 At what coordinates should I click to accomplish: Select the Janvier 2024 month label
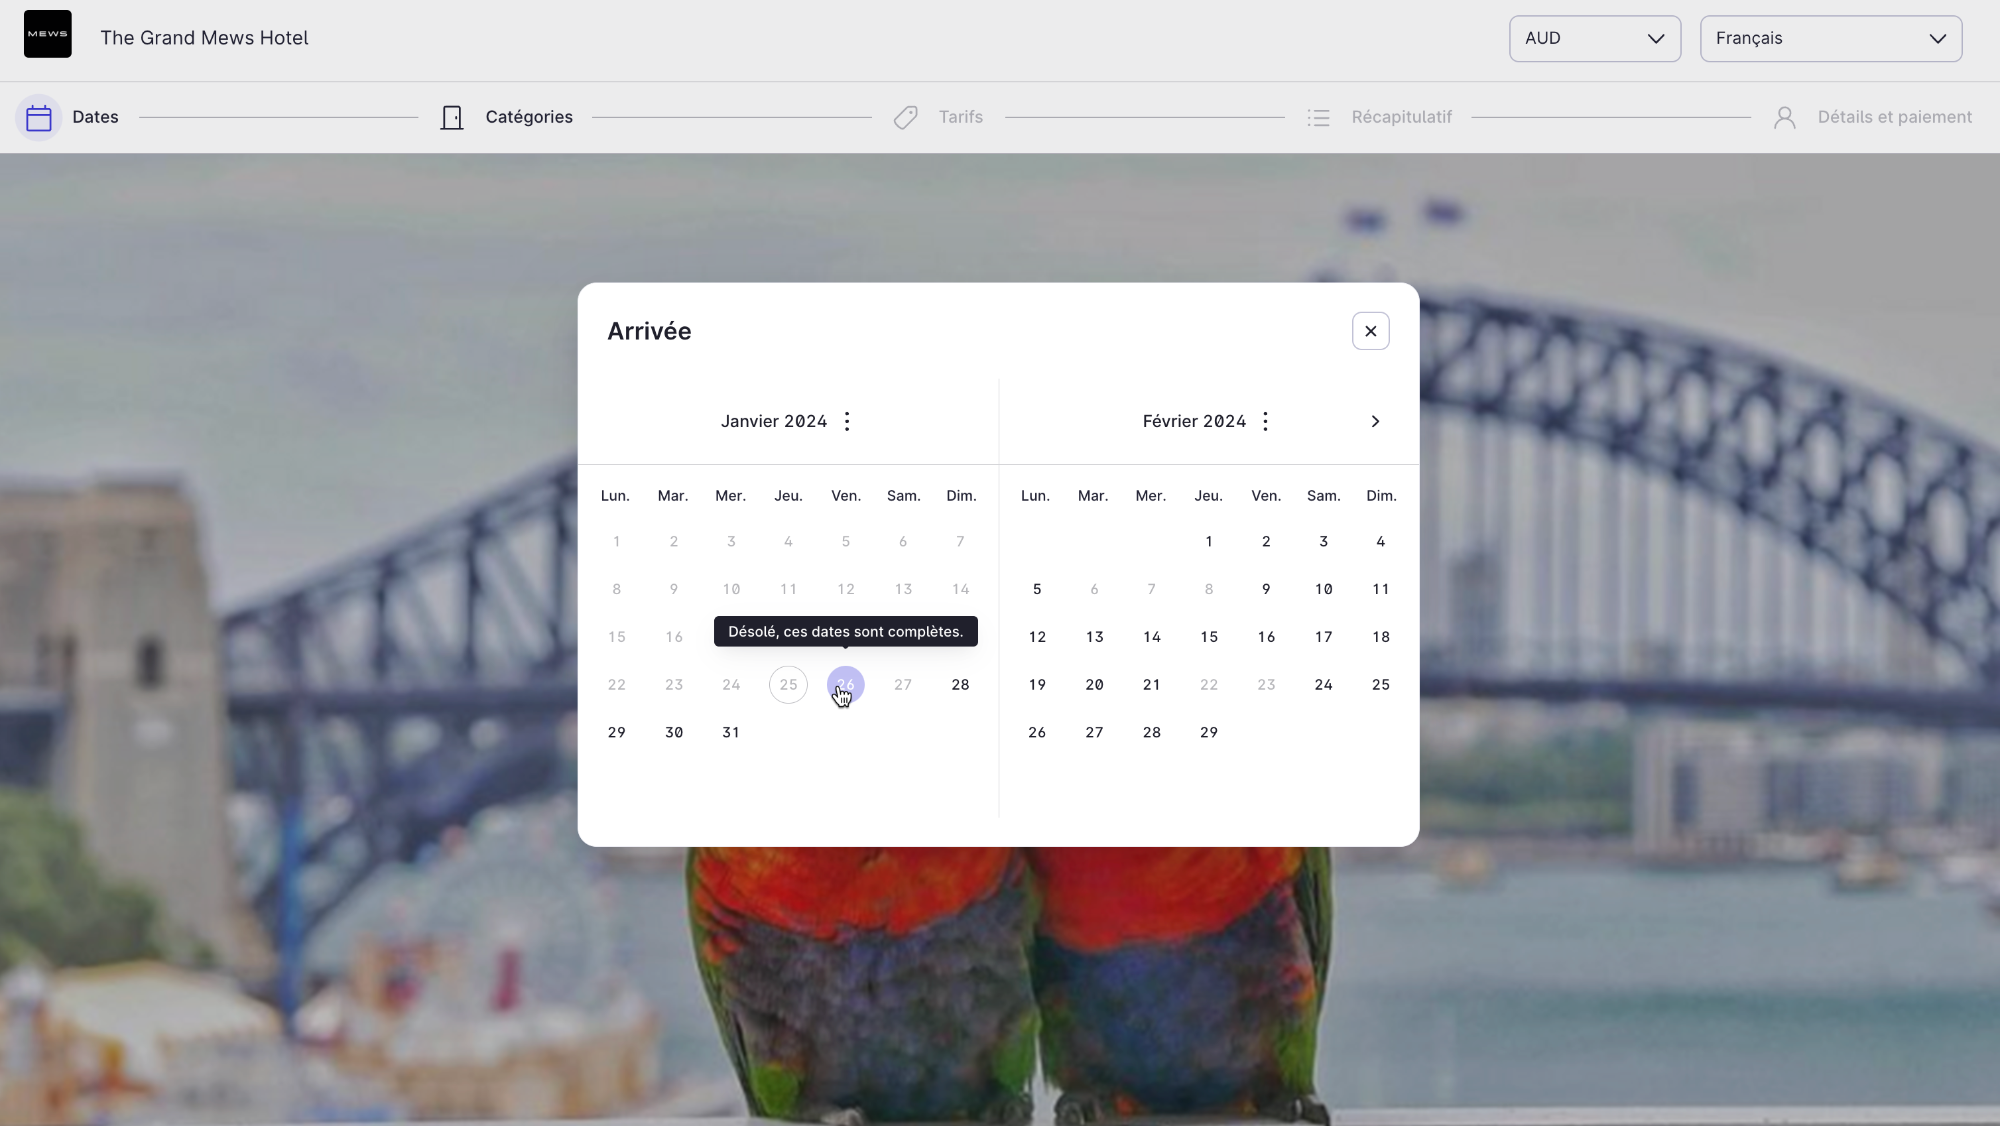coord(774,421)
